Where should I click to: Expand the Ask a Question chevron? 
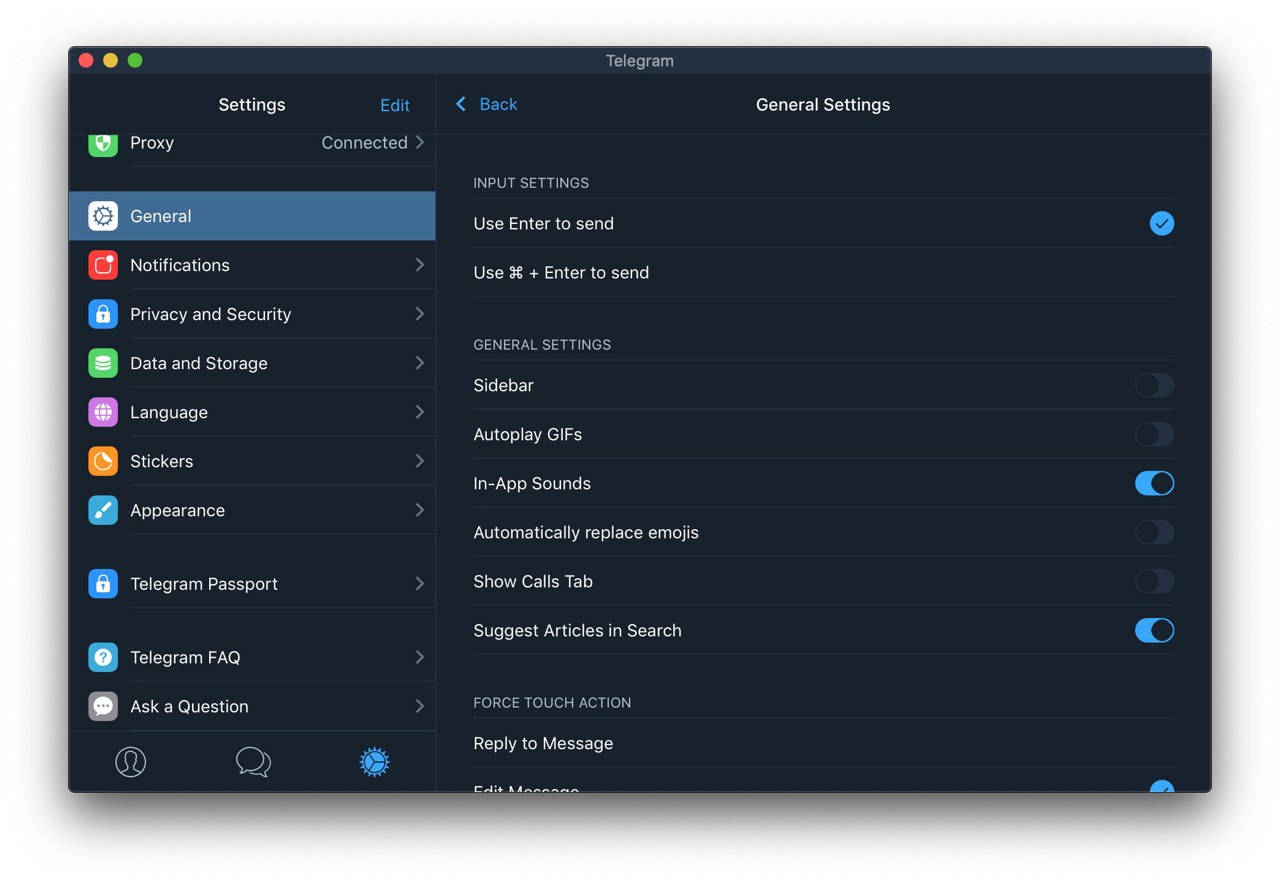pos(420,706)
